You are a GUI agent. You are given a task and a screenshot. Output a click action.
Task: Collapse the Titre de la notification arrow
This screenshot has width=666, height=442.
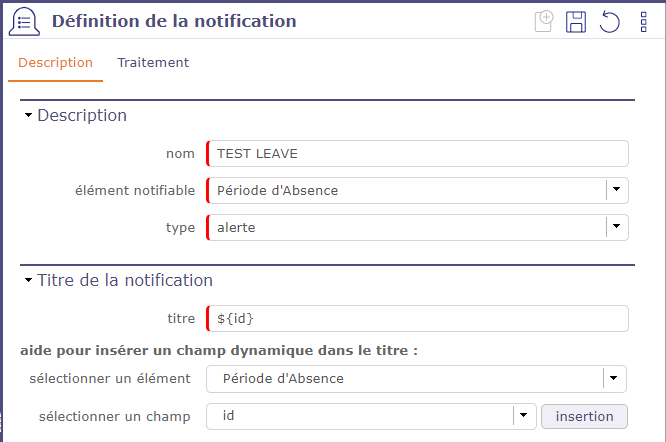tap(28, 281)
